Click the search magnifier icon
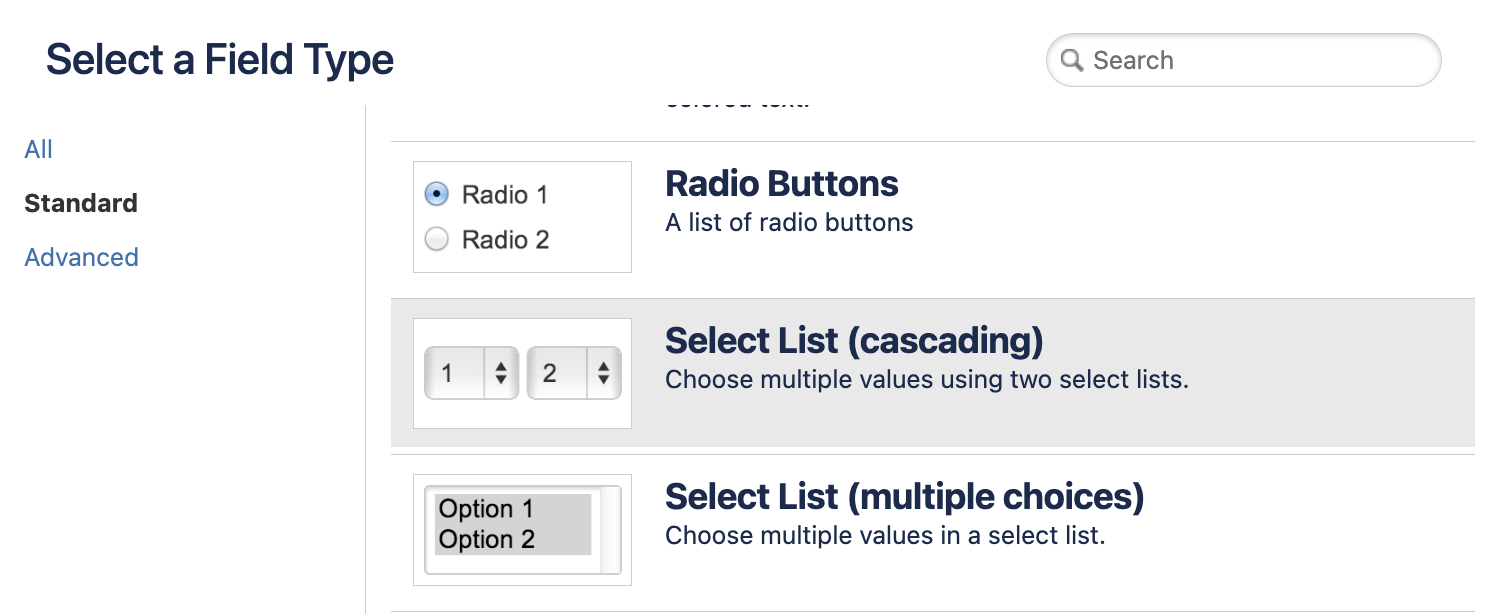This screenshot has width=1500, height=614. click(x=1072, y=61)
